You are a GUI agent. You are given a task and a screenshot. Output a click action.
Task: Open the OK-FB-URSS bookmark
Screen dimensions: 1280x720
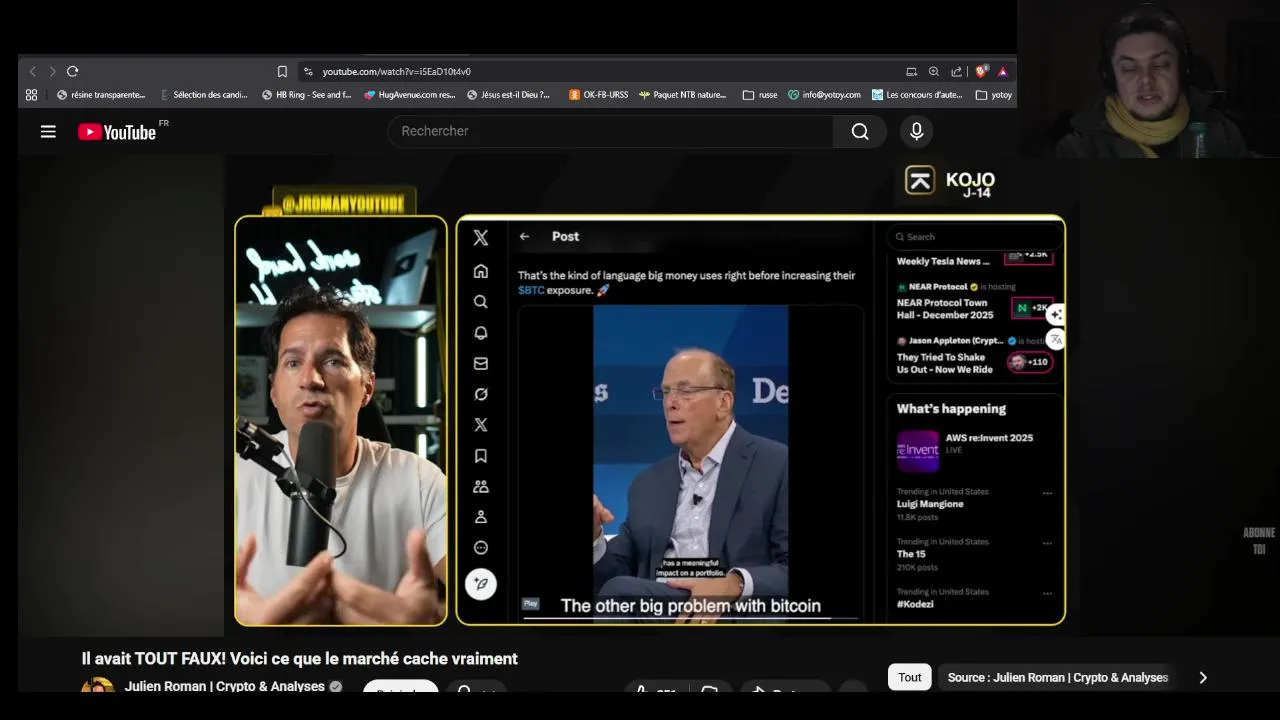(x=599, y=95)
